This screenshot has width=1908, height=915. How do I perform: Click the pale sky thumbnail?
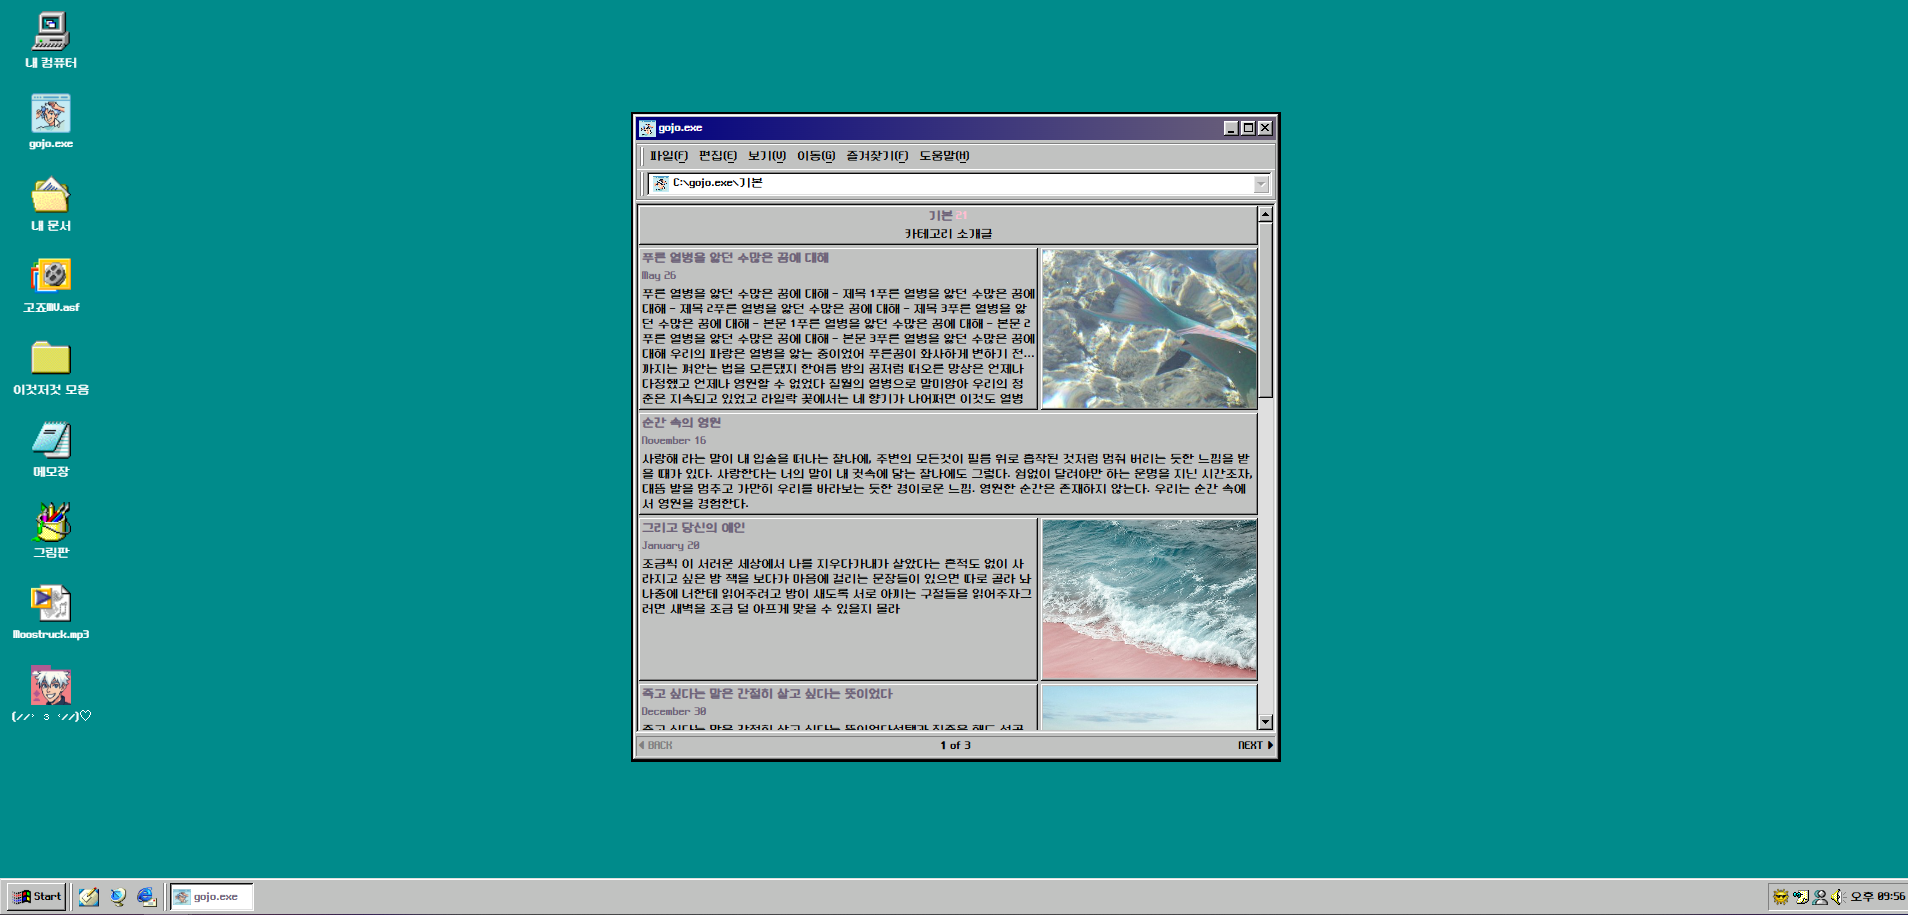tap(1149, 708)
